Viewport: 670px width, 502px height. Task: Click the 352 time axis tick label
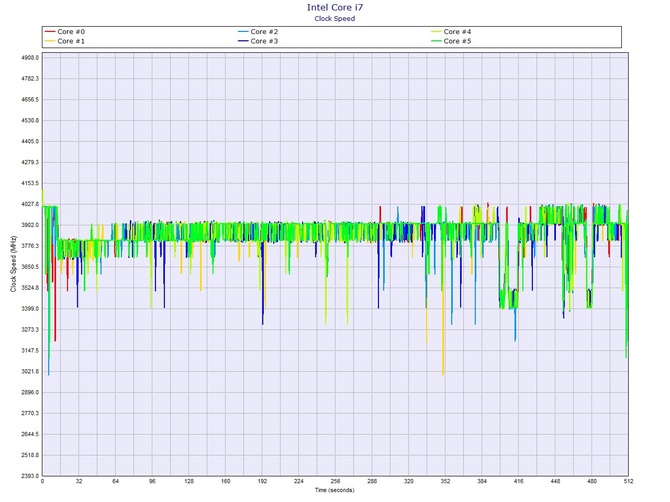coord(445,481)
